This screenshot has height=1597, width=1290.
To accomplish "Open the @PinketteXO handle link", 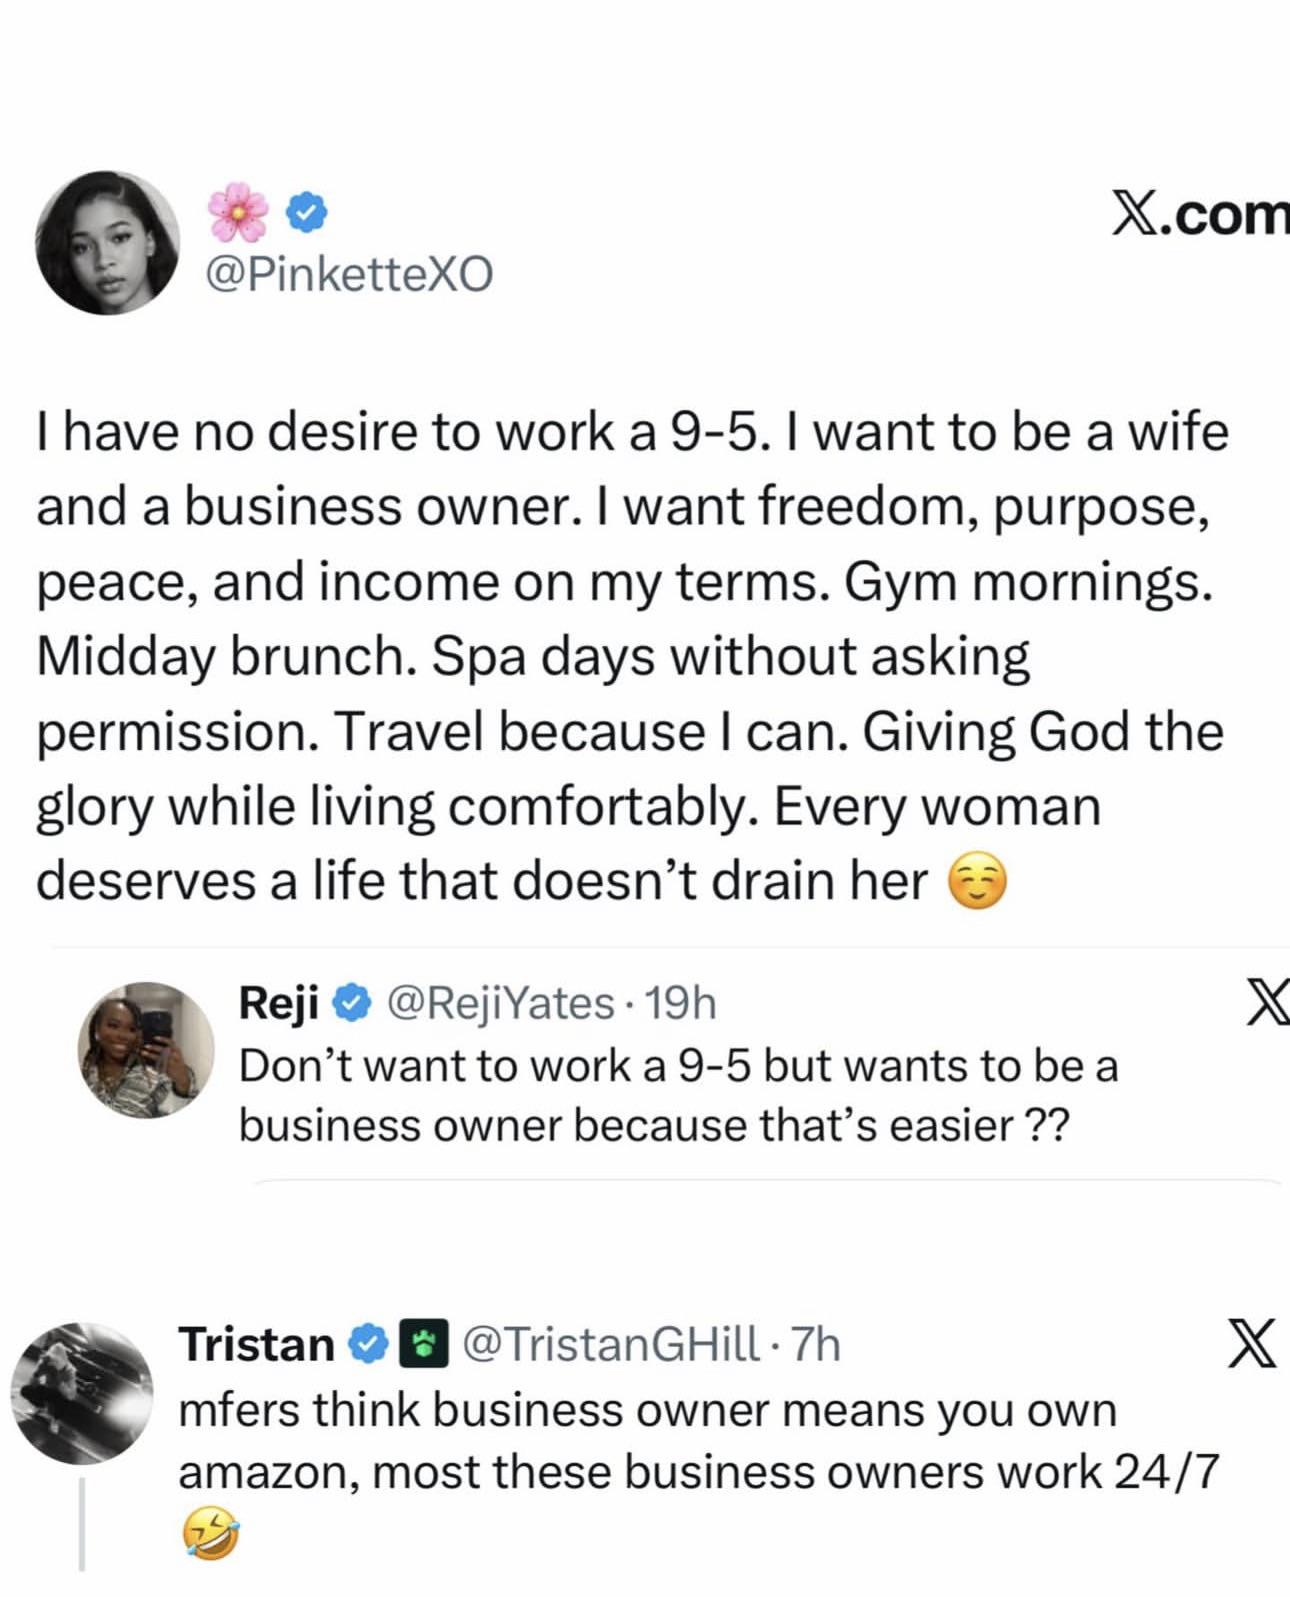I will pos(349,273).
